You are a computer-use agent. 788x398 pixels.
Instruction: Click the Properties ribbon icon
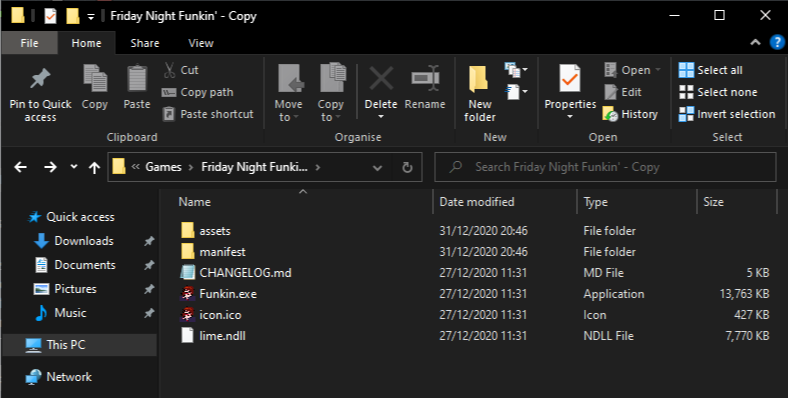point(570,79)
